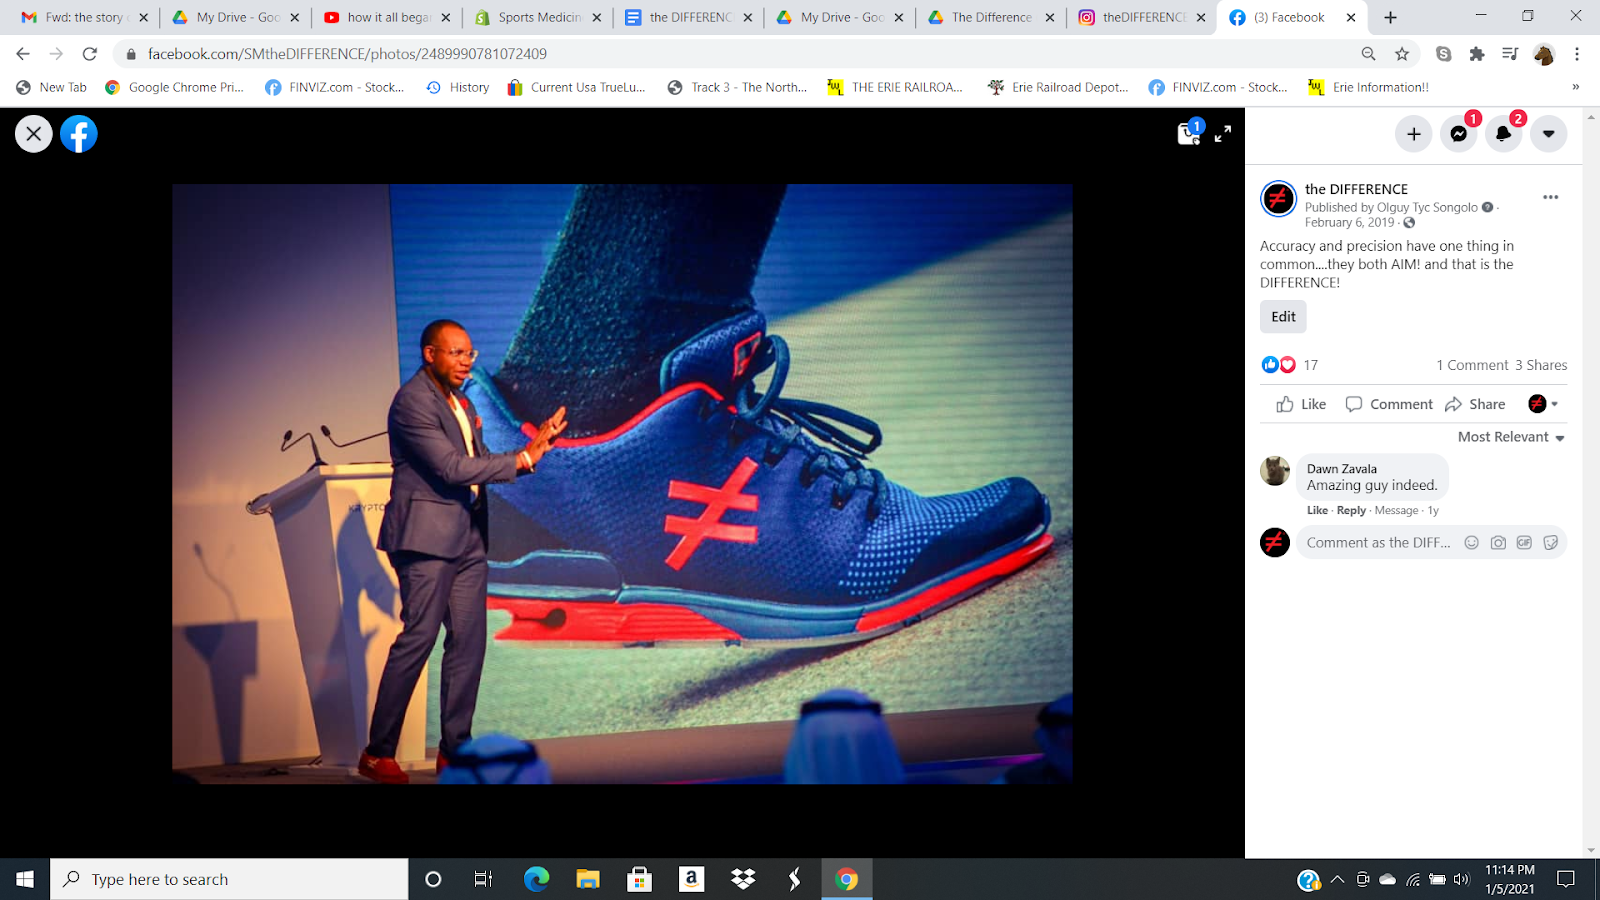The height and width of the screenshot is (900, 1600).
Task: Focus the Comment as the DIFF input
Action: pos(1379,543)
